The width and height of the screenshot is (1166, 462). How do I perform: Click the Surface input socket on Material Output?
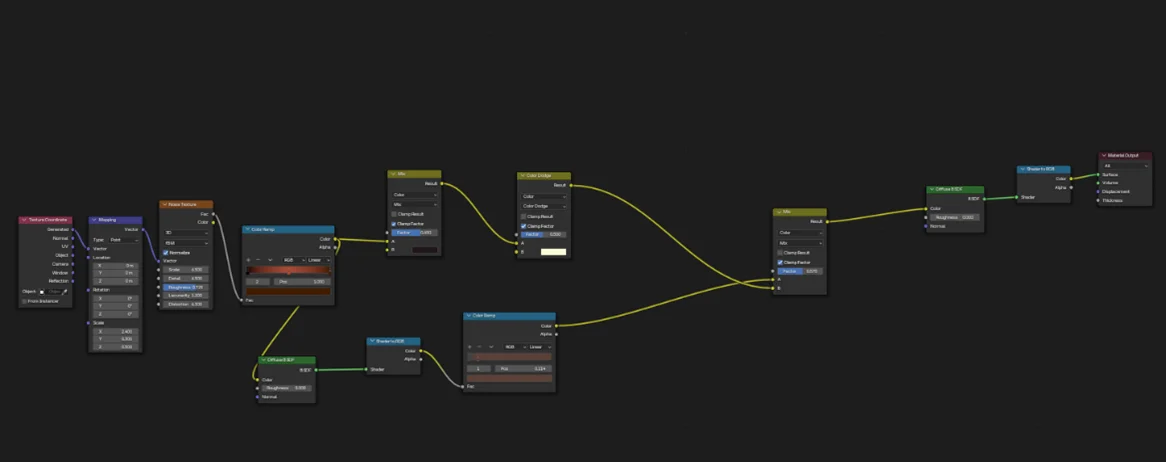click(x=1099, y=174)
